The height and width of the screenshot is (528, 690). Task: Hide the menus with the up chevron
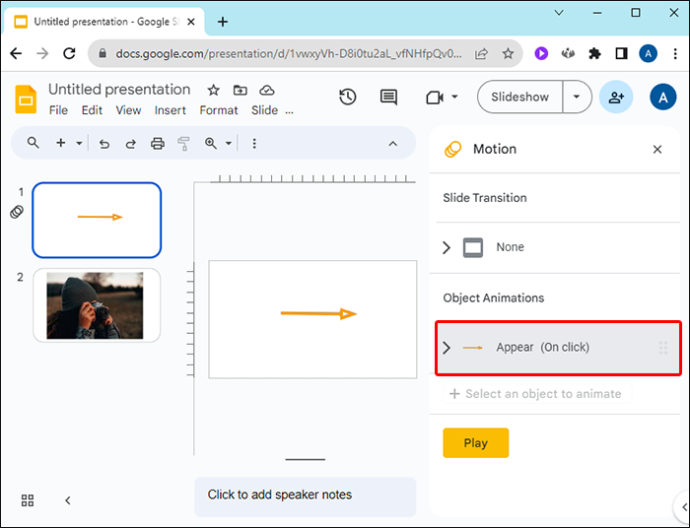click(x=393, y=144)
